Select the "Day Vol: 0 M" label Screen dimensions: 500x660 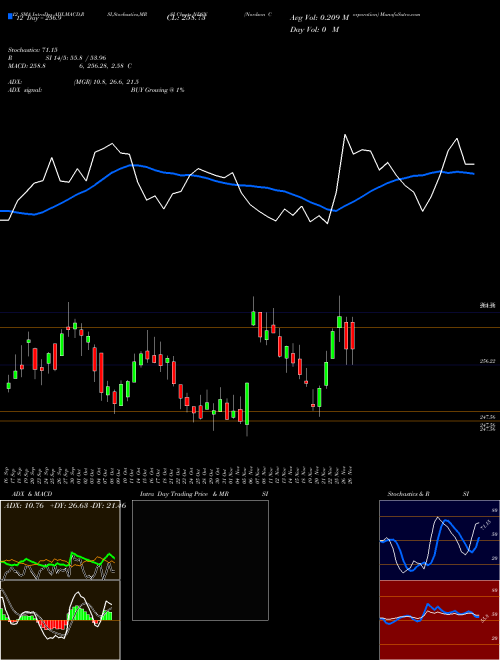coord(314,30)
